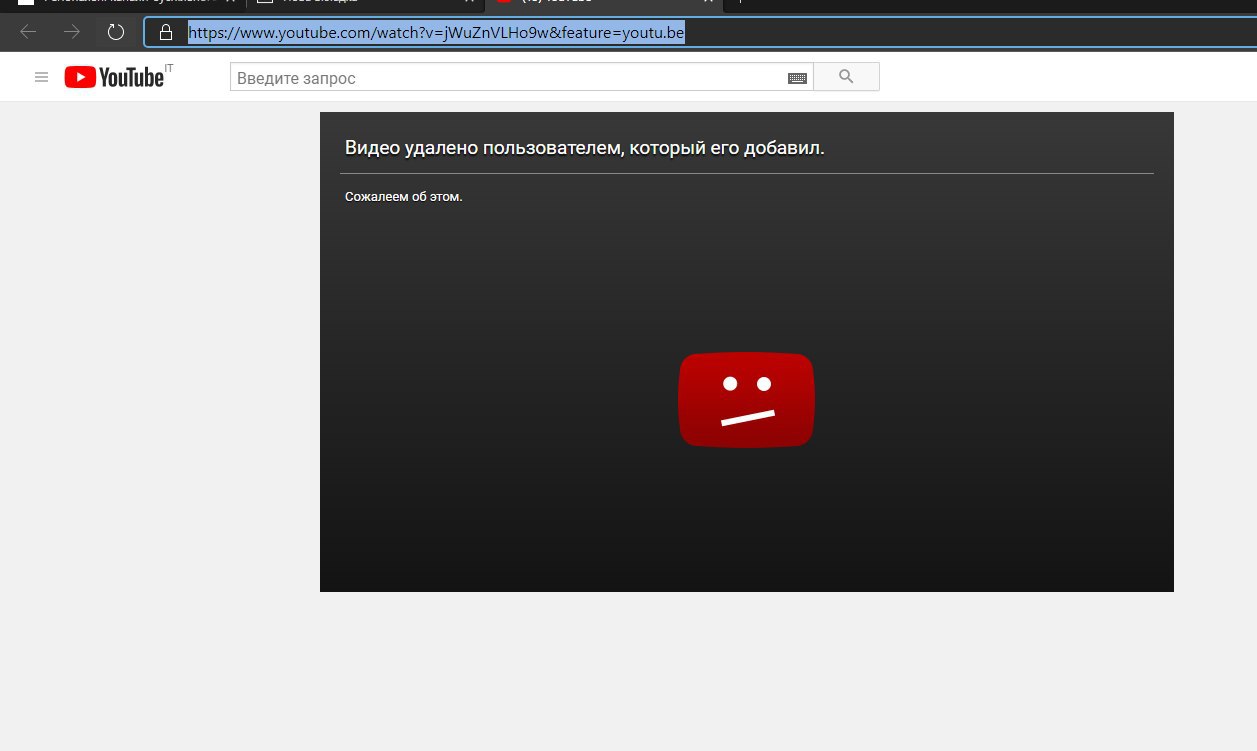Click the 'Сожалеем об этом.' message
Viewport: 1257px width, 751px height.
404,197
